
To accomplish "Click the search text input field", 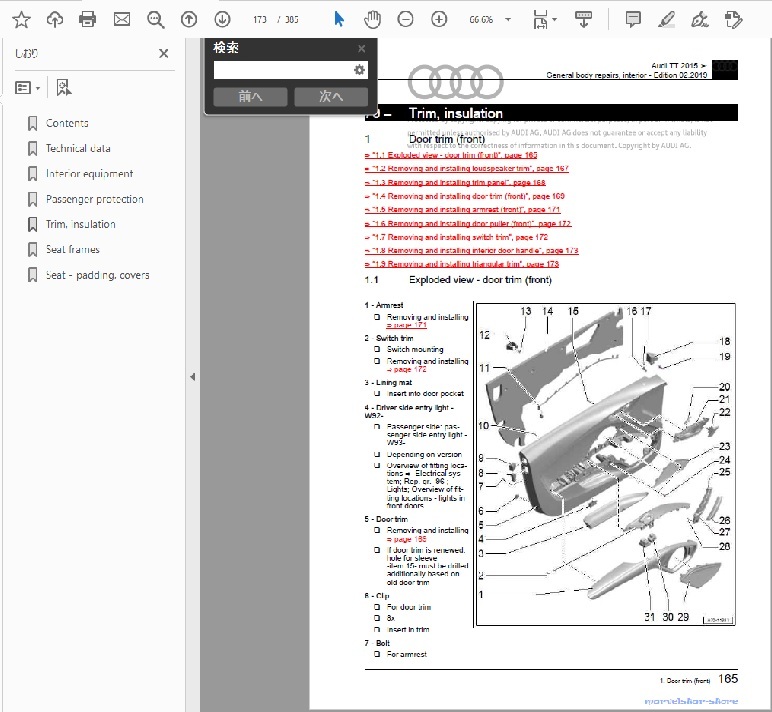I will 283,70.
